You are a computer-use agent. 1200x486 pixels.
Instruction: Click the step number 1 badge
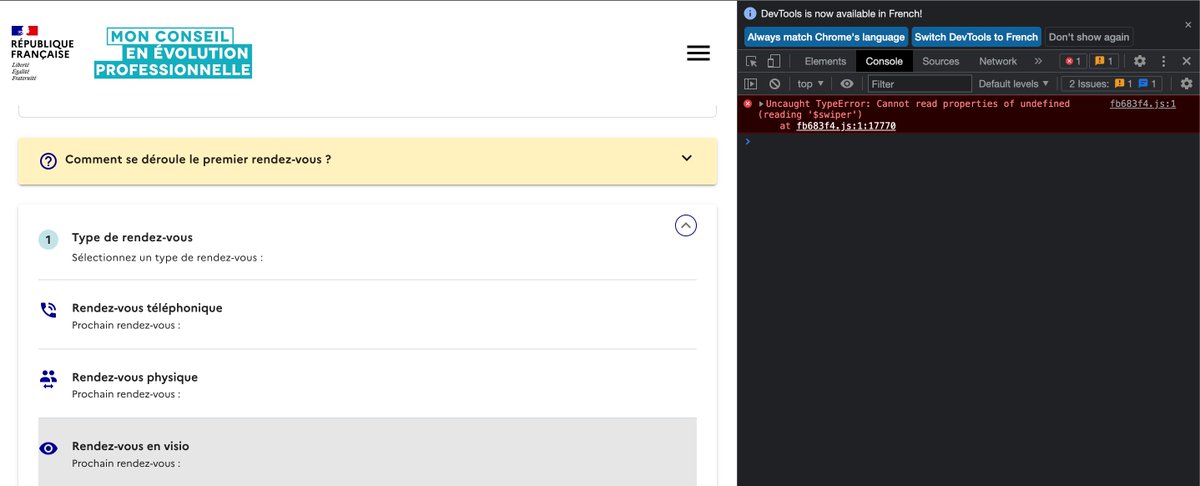pyautogui.click(x=48, y=240)
